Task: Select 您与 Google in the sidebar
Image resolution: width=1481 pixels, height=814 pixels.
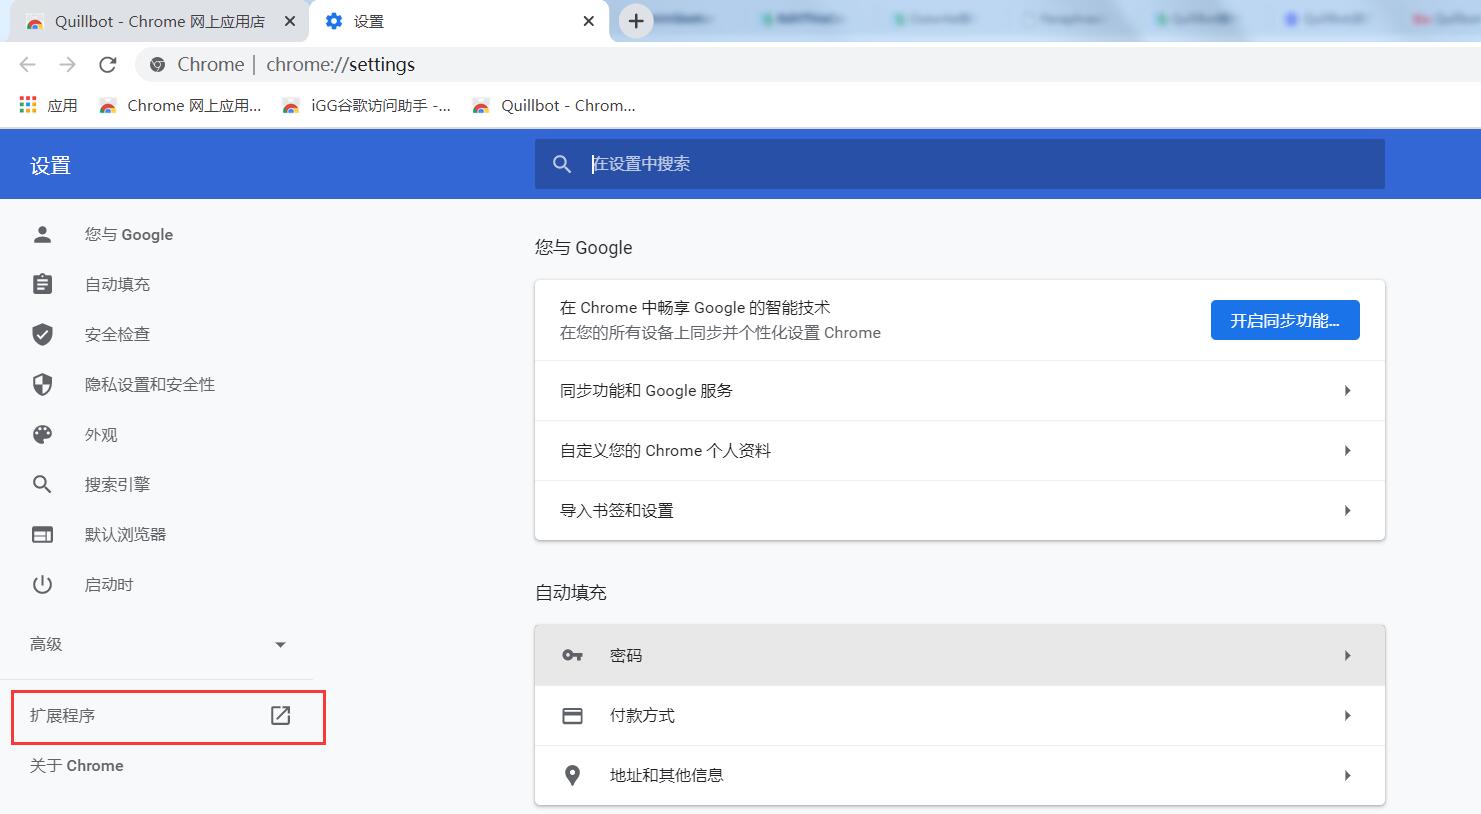Action: point(128,234)
